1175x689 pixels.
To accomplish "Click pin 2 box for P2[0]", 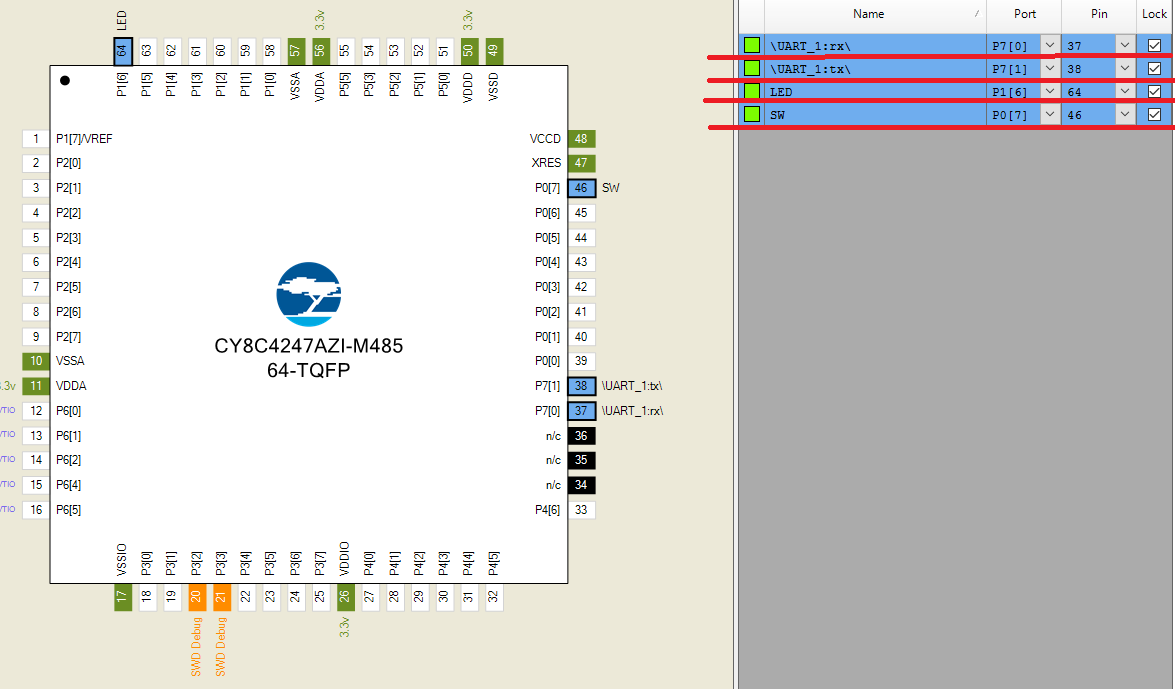I will [35, 163].
